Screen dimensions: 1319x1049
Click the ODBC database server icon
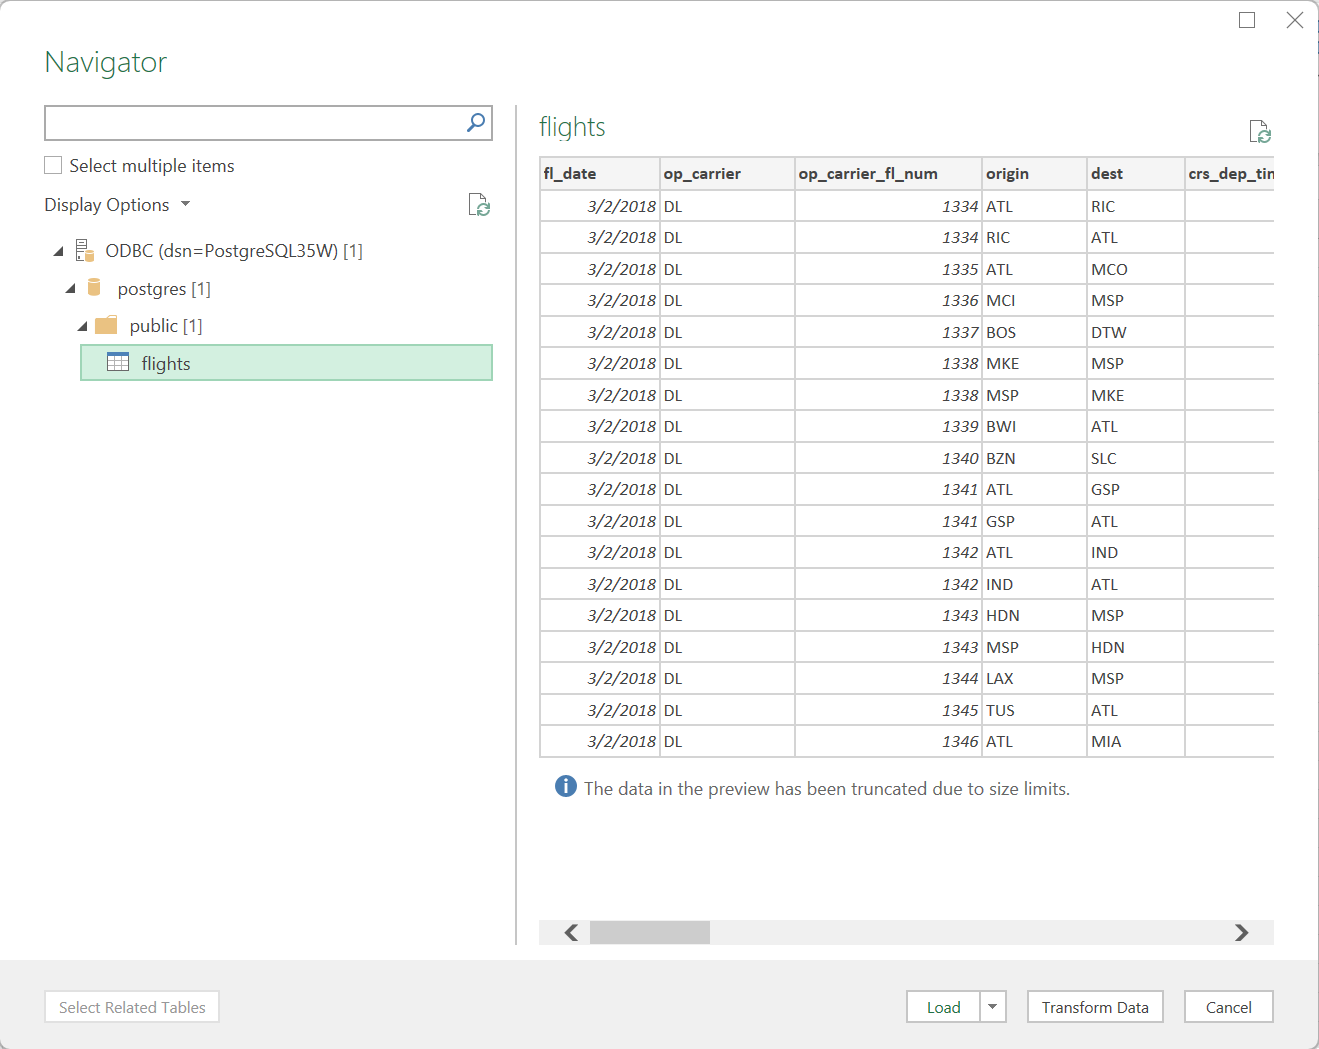tap(85, 250)
